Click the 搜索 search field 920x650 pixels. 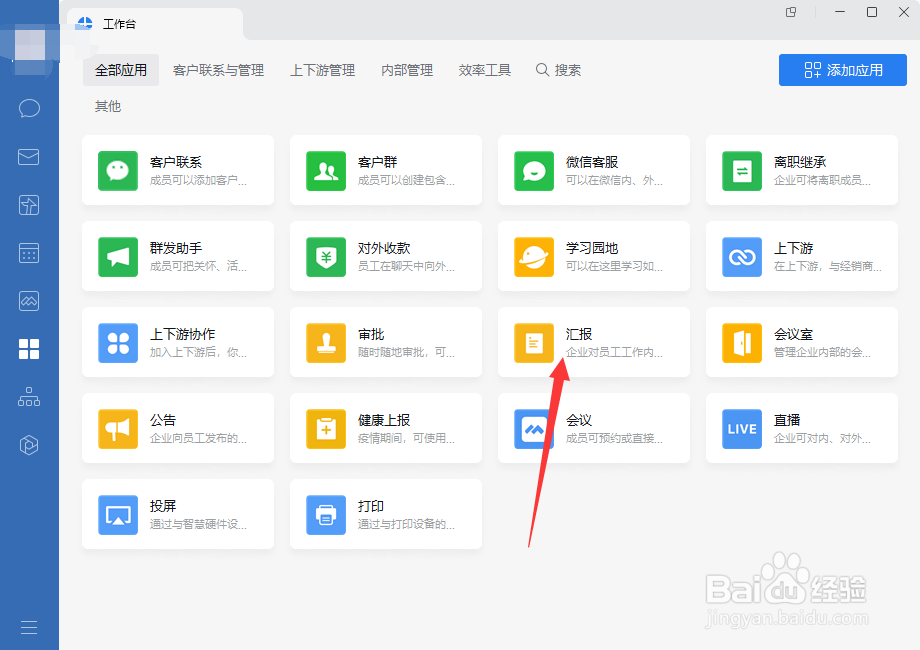559,70
